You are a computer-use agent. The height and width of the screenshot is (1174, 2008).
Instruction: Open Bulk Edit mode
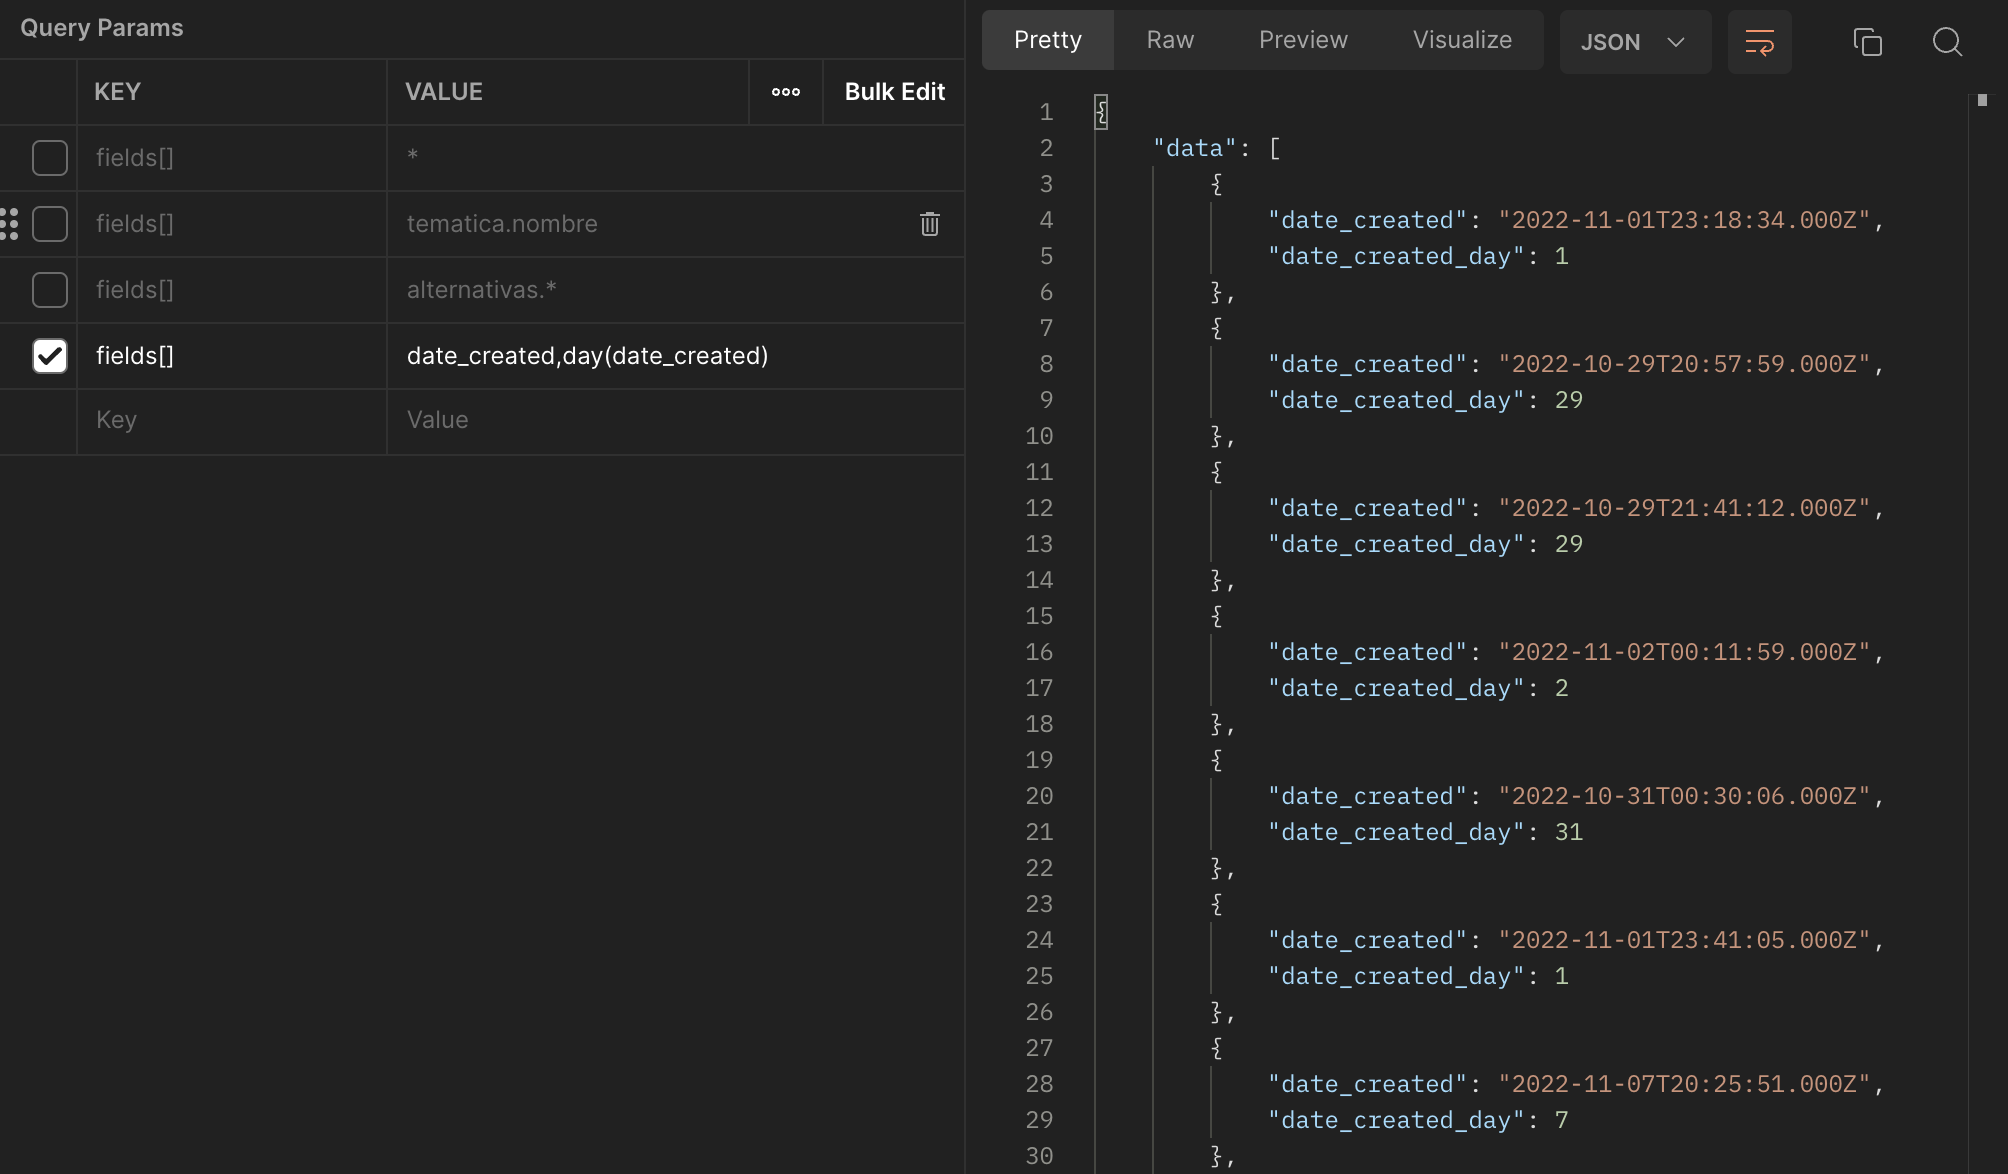tap(894, 92)
